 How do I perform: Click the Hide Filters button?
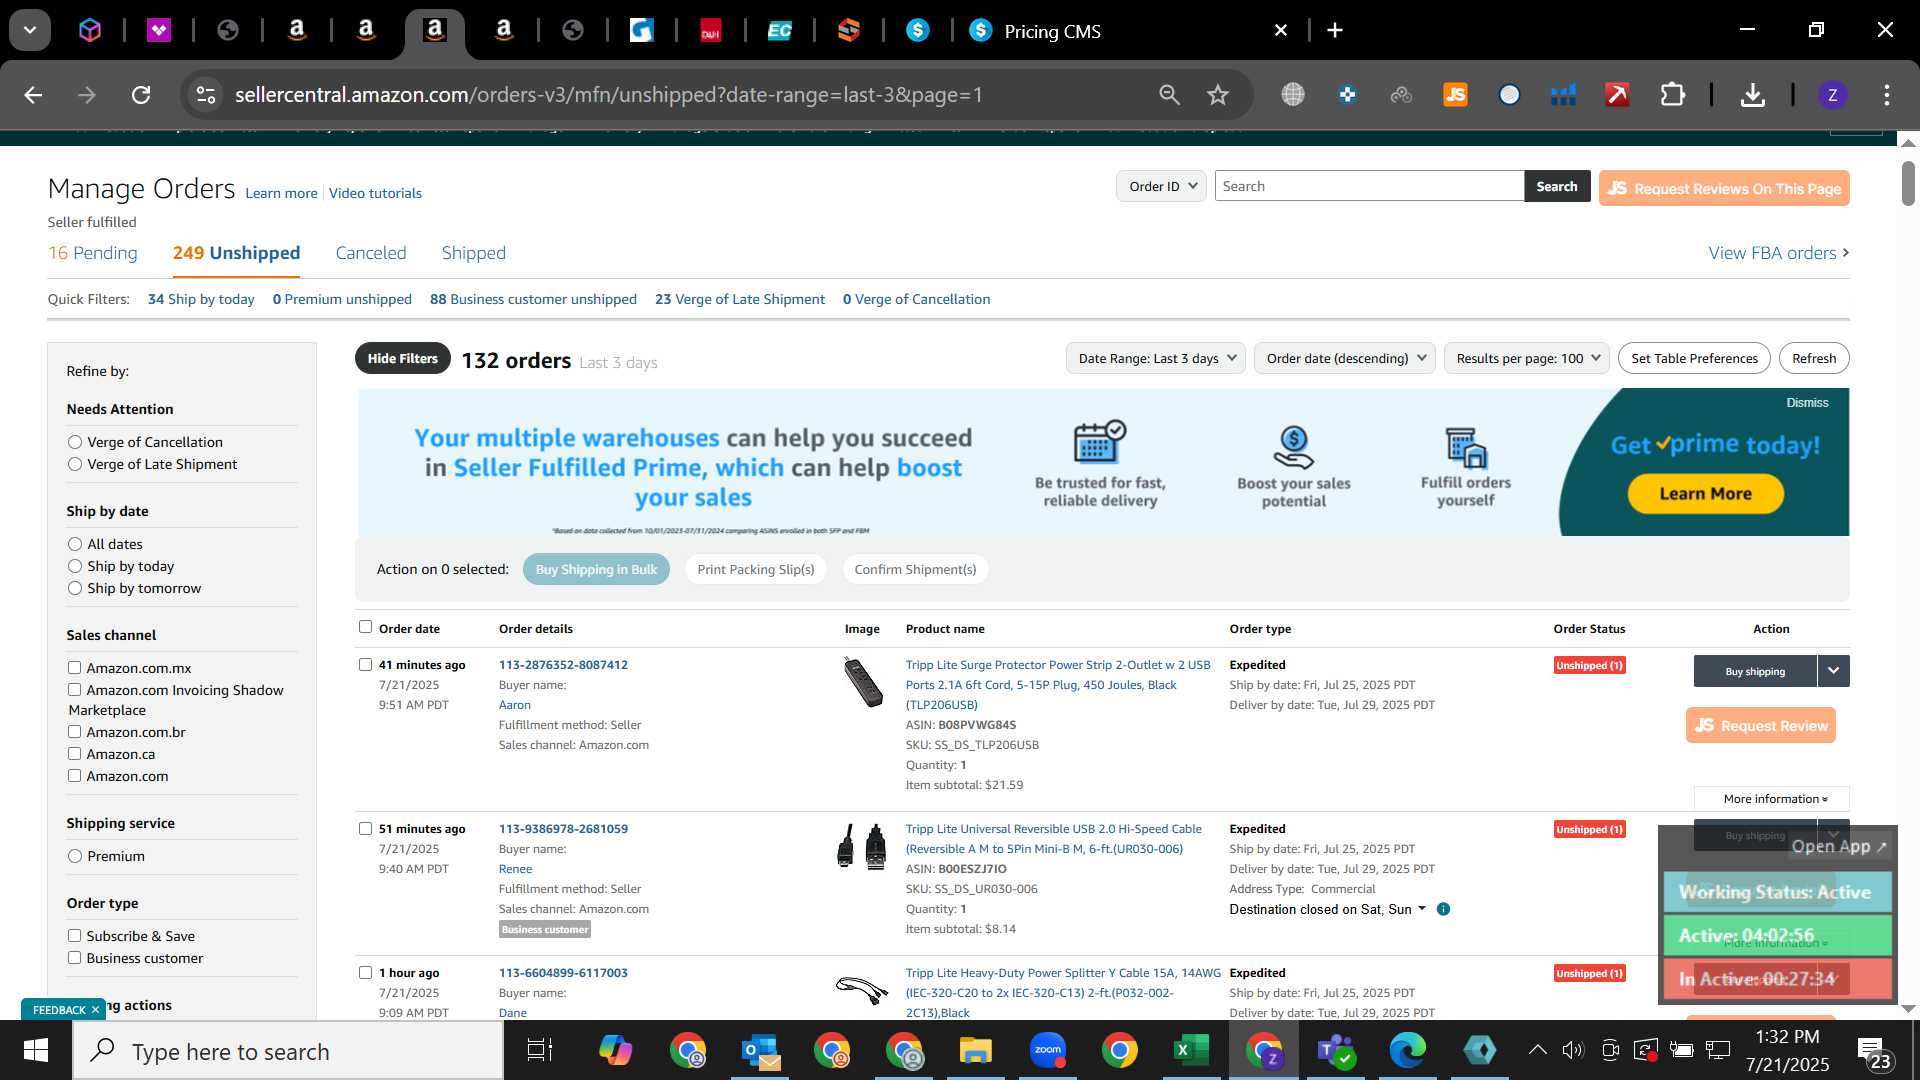point(402,358)
